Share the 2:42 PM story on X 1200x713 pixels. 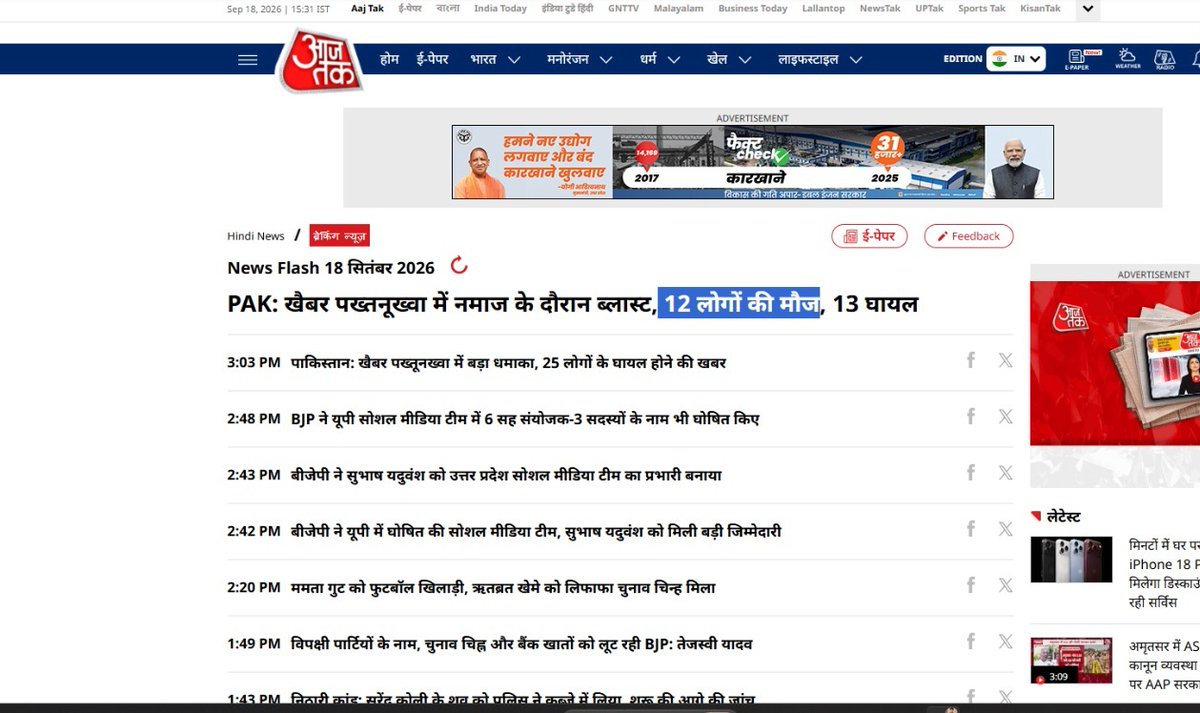1006,528
